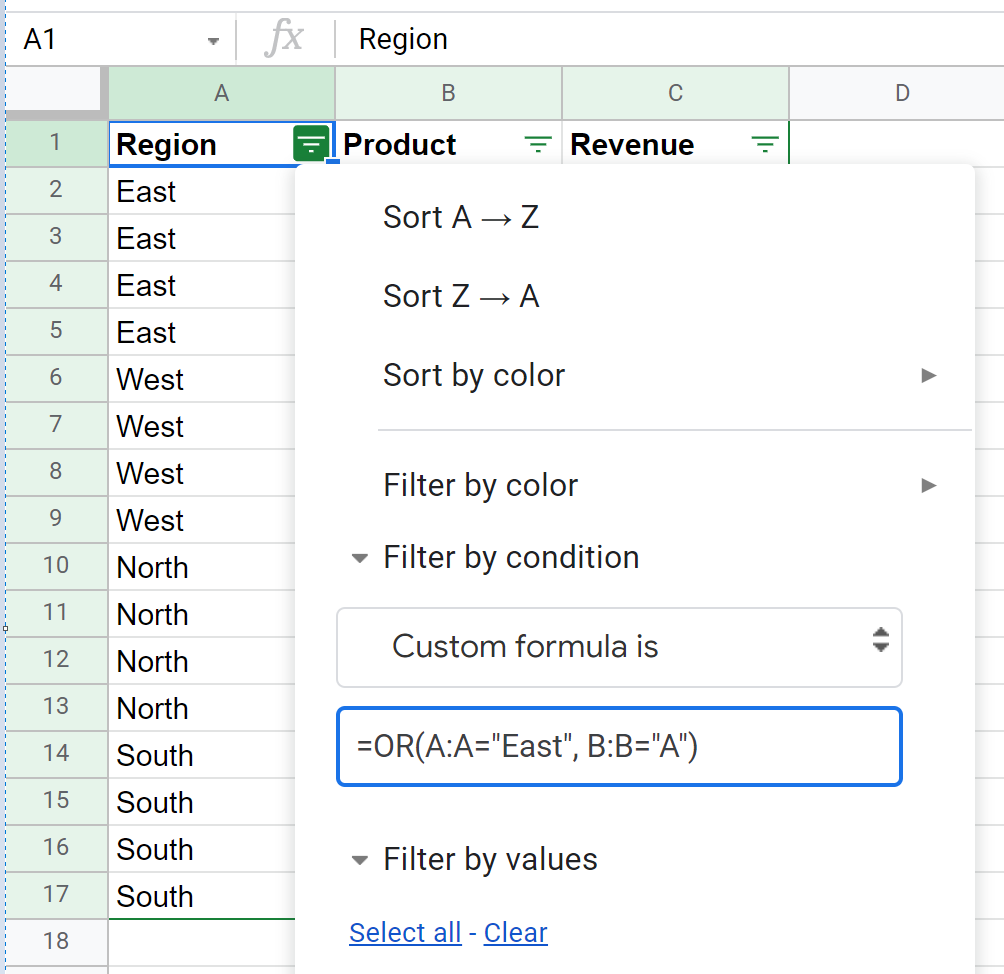Select Sort Z → A option
Viewport: 1004px width, 974px height.
pyautogui.click(x=461, y=296)
